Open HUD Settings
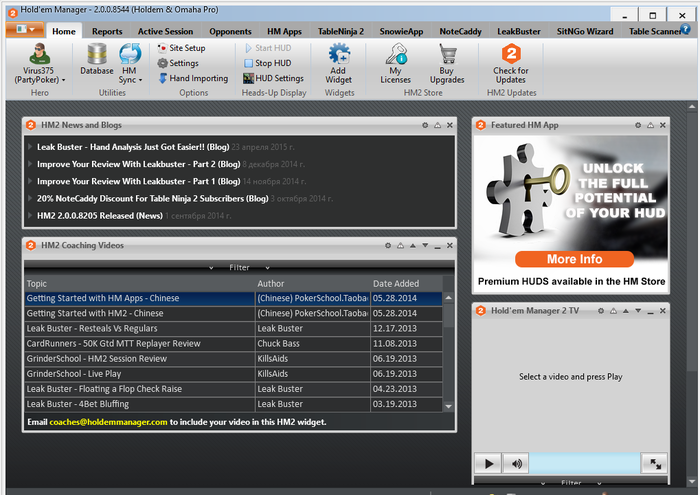This screenshot has width=700, height=495. point(274,78)
